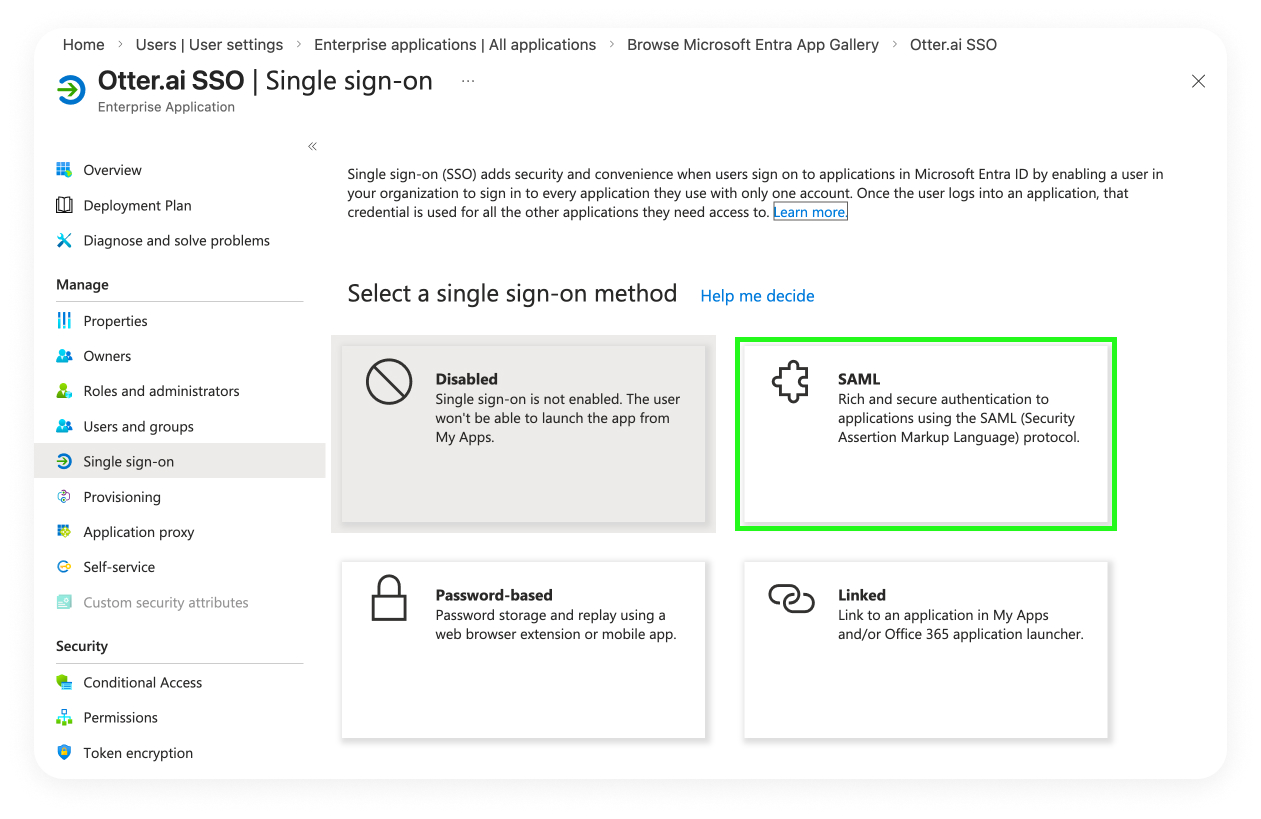Select the Password-based sign-on method card
Viewport: 1261px width, 819px height.
tap(523, 649)
